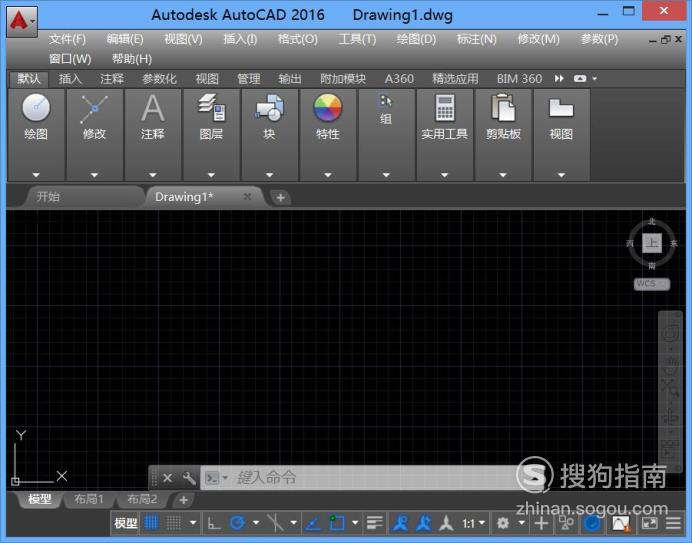Toggle isometric drafting in status bar
This screenshot has height=543, width=692.
275,523
